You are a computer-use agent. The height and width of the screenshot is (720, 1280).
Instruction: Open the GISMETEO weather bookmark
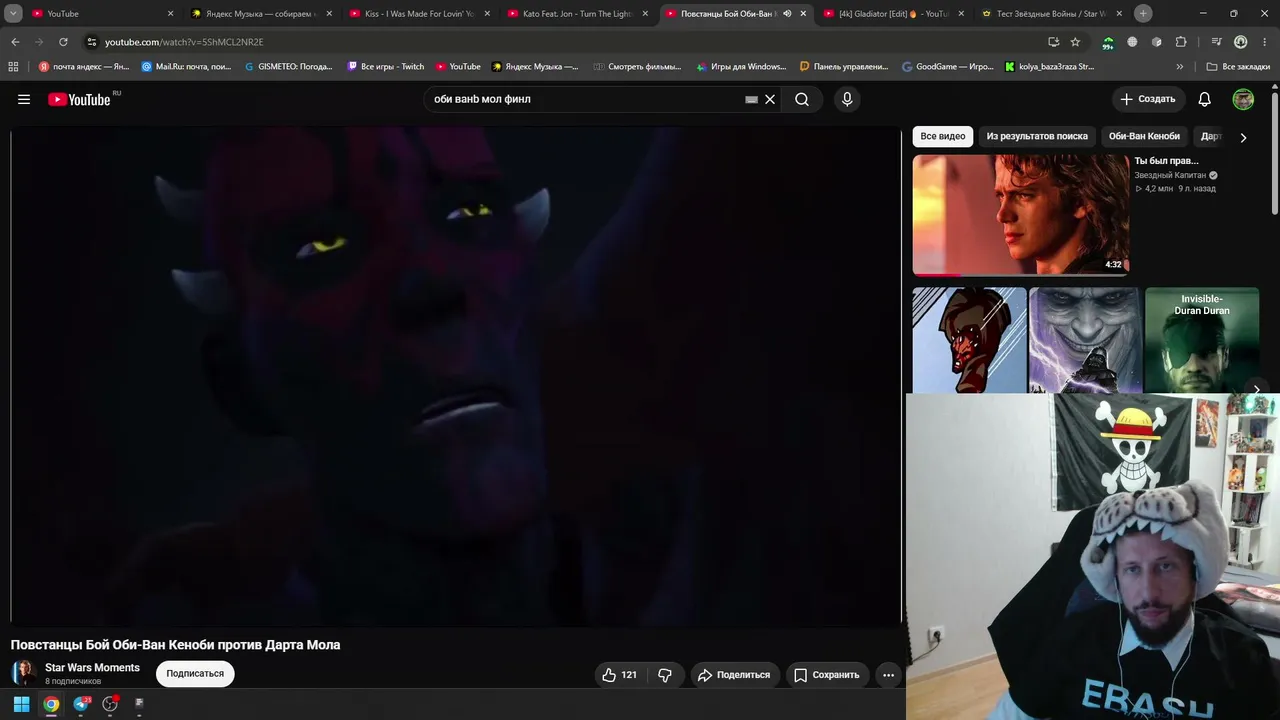point(288,67)
